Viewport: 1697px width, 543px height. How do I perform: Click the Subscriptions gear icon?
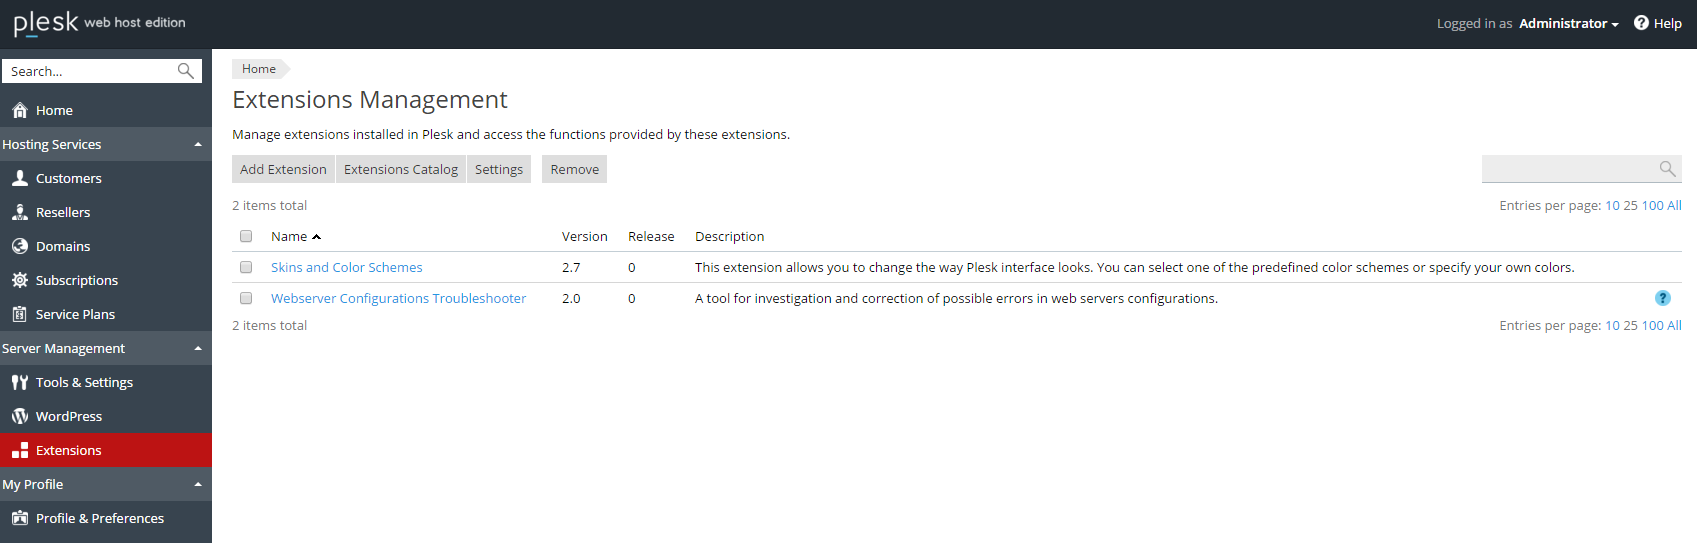click(x=20, y=280)
